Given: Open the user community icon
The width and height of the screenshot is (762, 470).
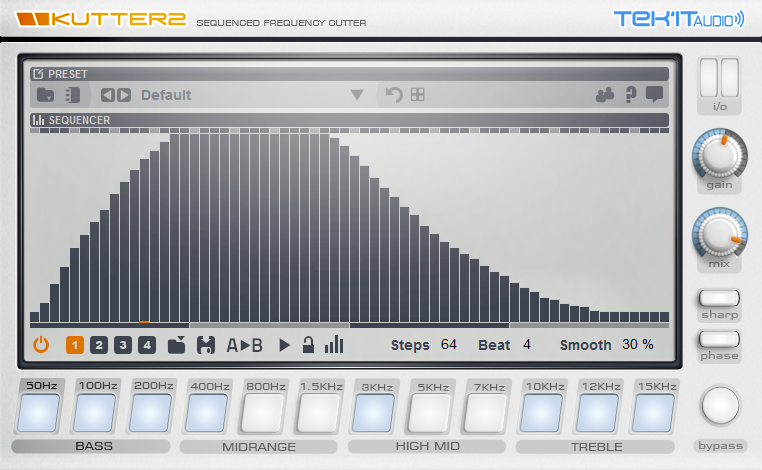Looking at the screenshot, I should click(605, 94).
